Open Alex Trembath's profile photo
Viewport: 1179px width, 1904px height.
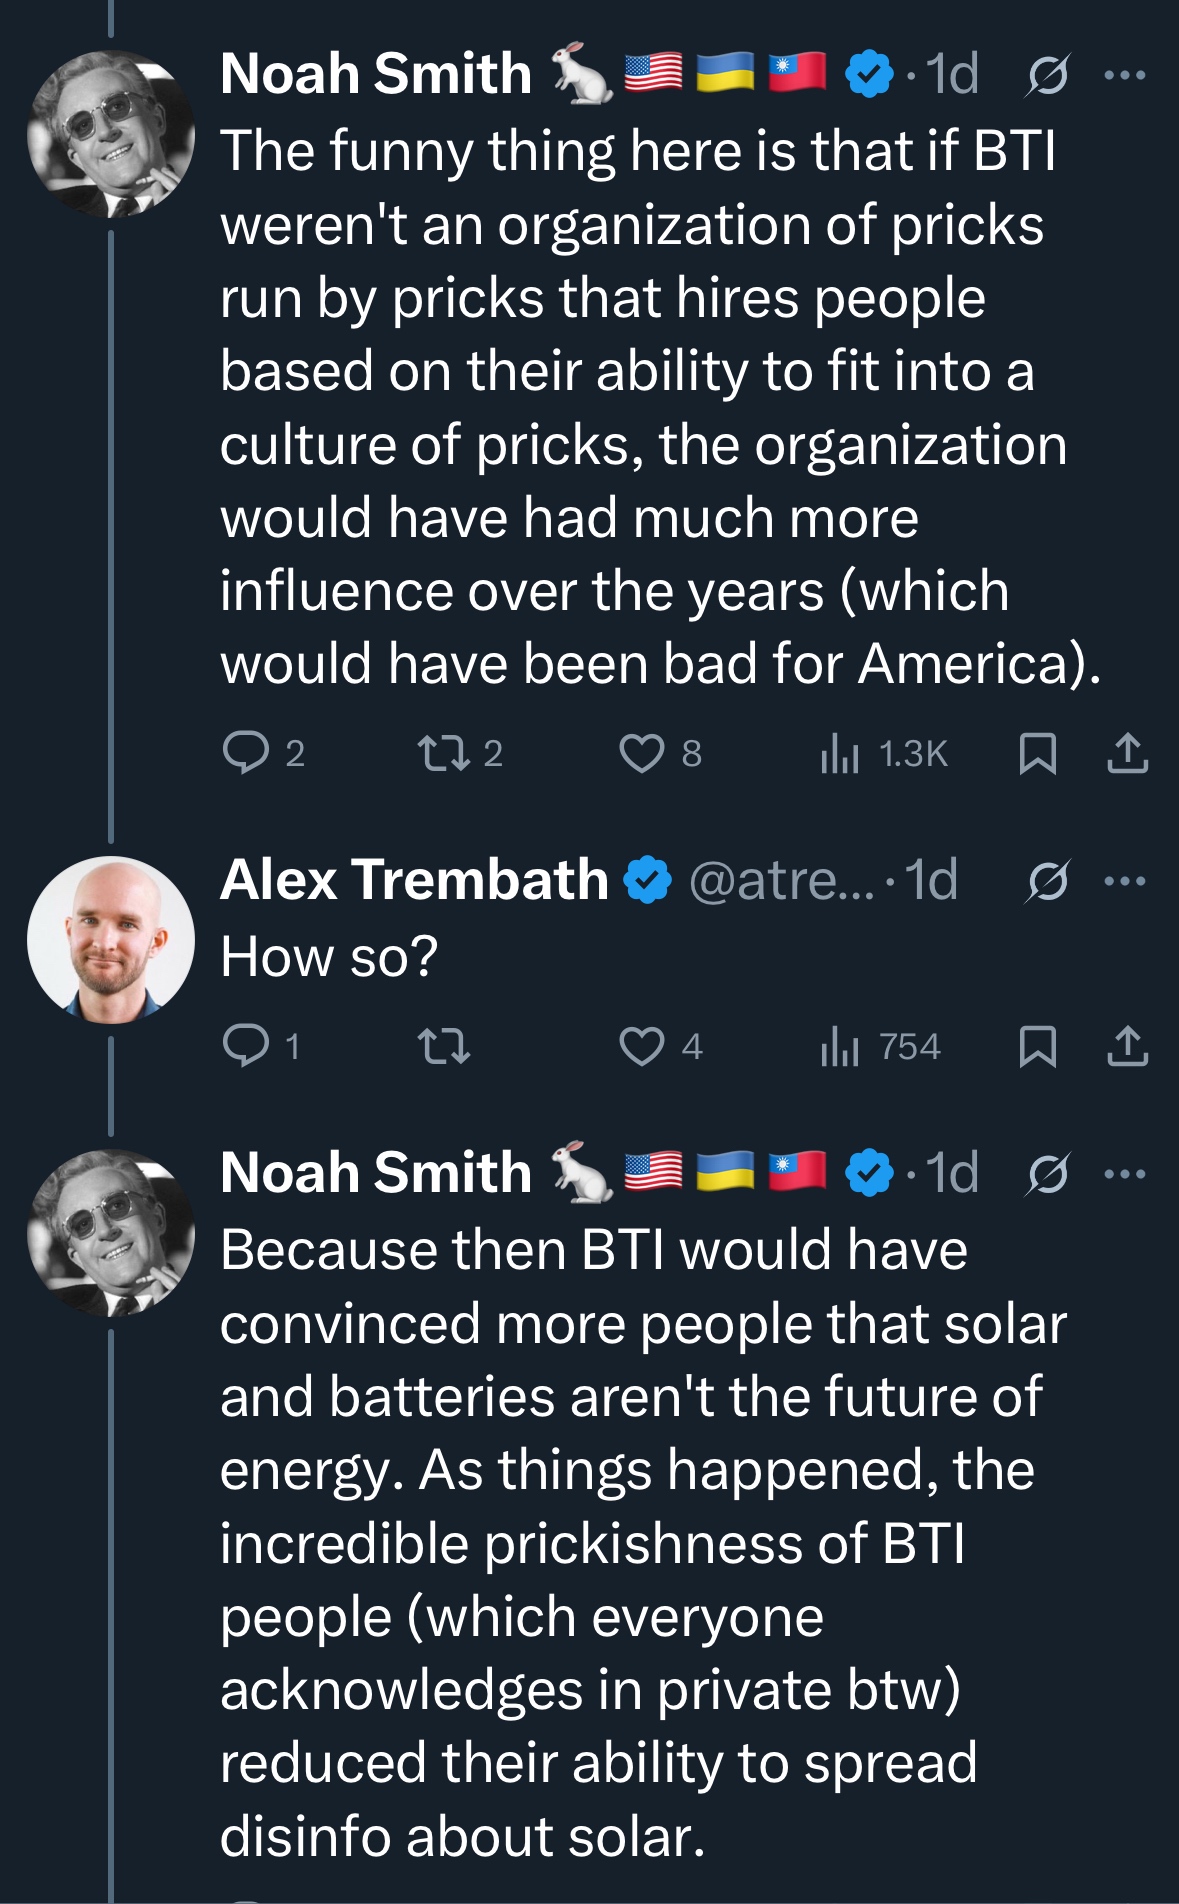tap(110, 939)
